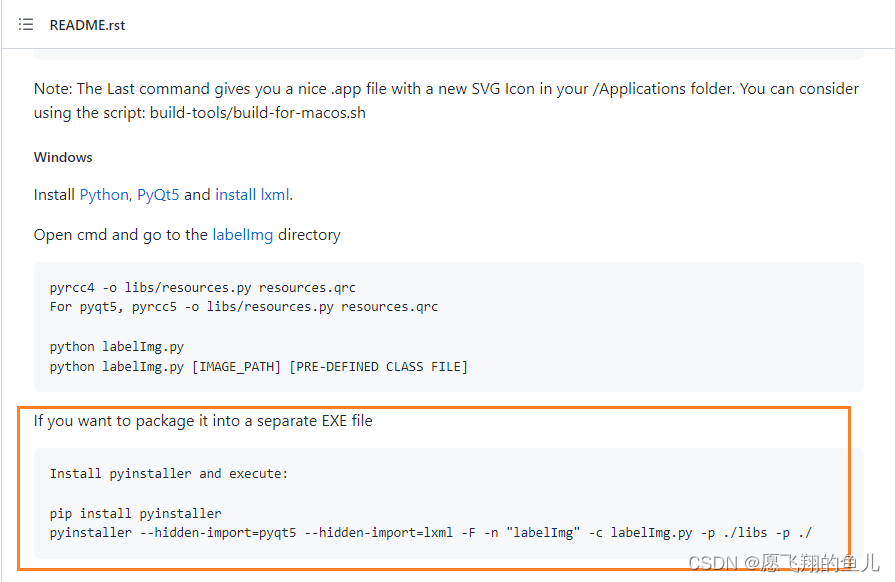Click the Windows section heading

tap(63, 157)
